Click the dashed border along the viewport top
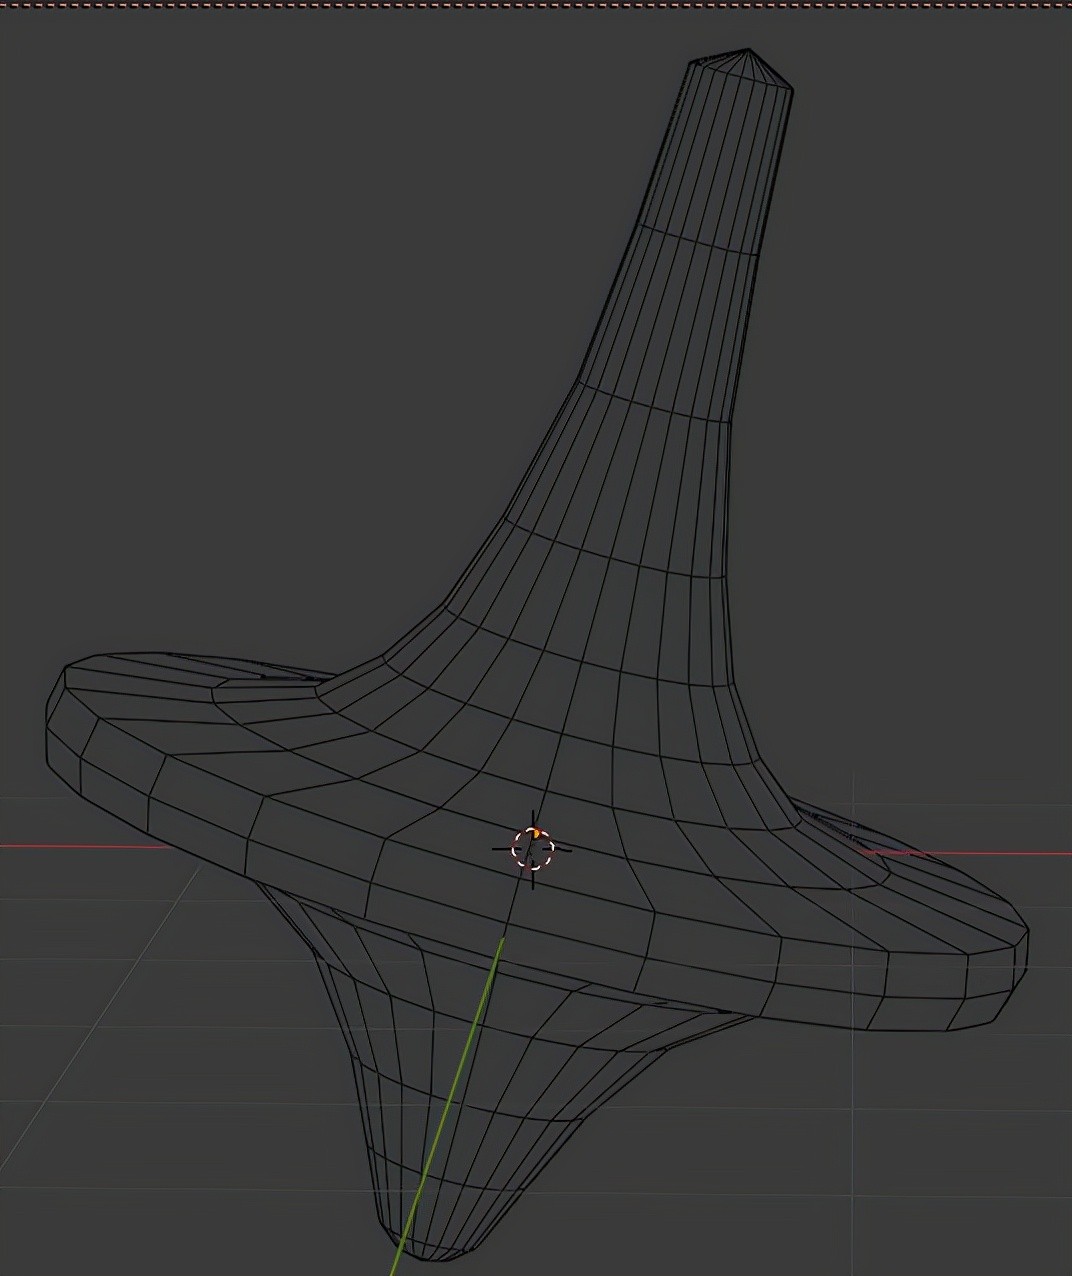1072x1276 pixels. 536,4
